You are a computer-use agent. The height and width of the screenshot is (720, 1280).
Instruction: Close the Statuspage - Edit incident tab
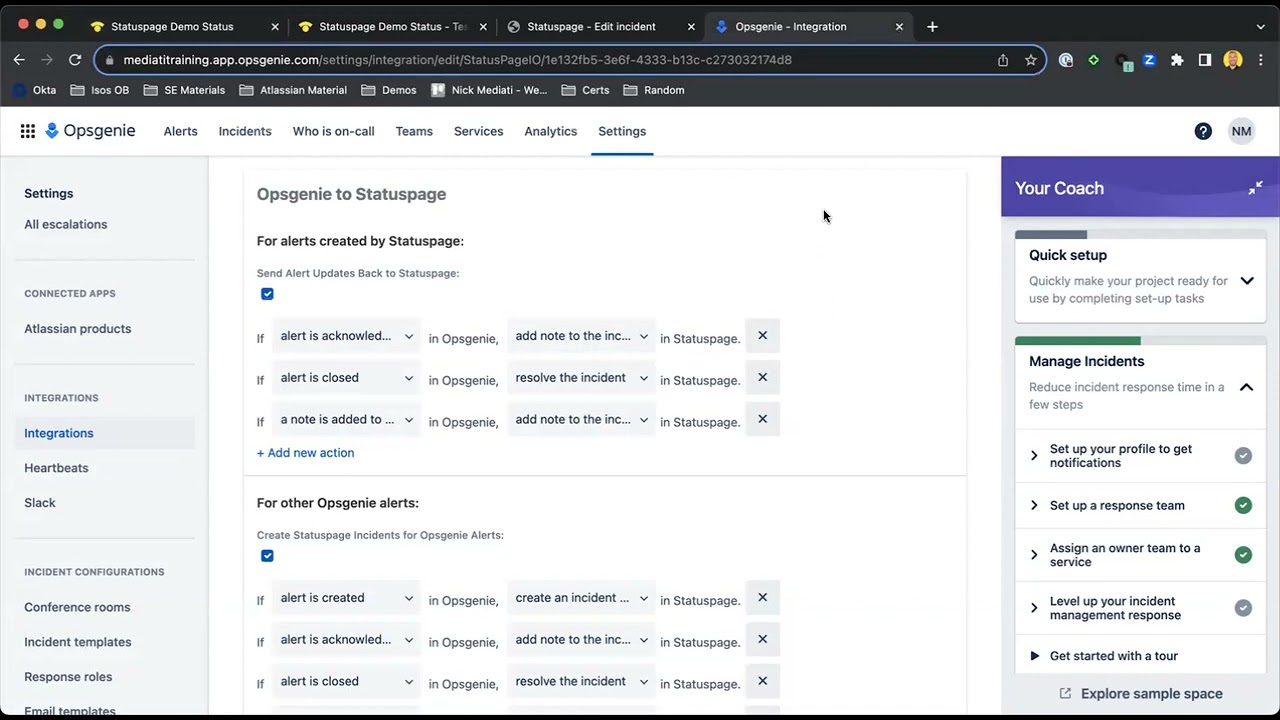coord(691,27)
